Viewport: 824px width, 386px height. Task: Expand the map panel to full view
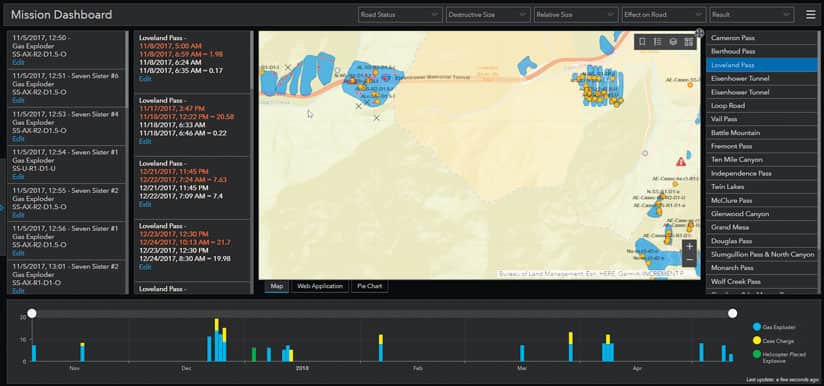tap(699, 33)
